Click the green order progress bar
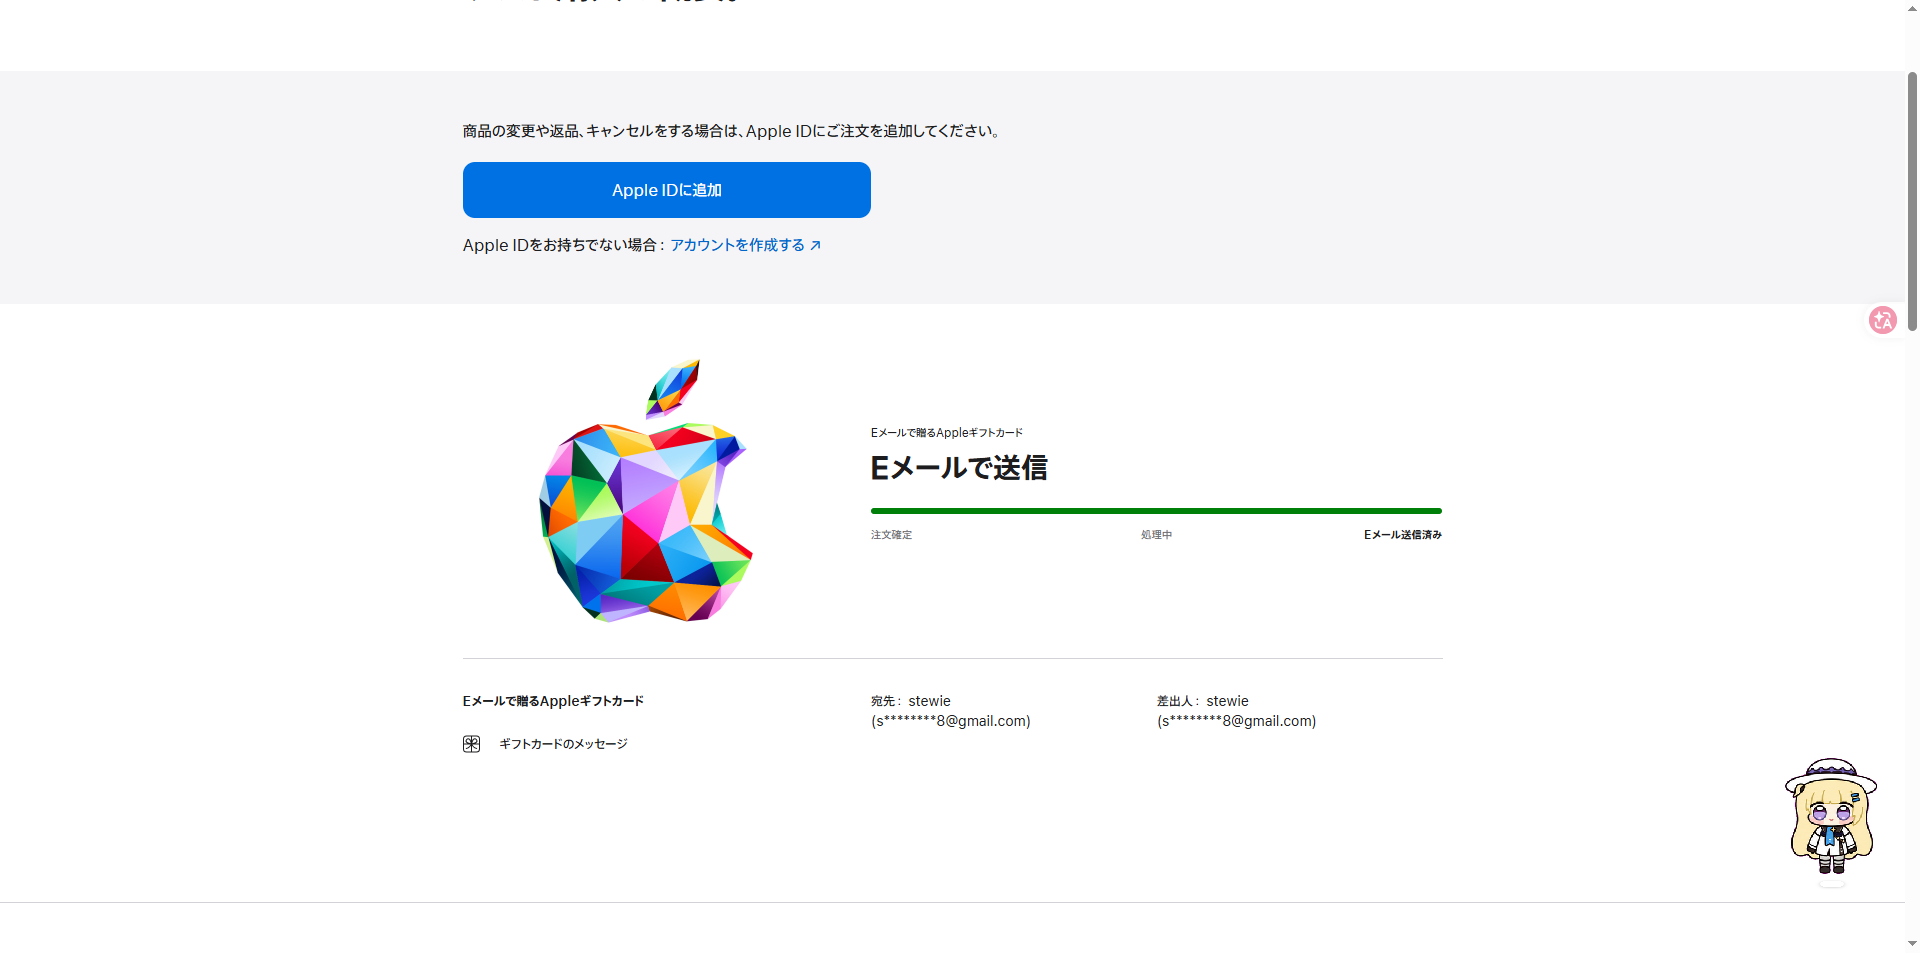Viewport: 1920px width, 953px height. pyautogui.click(x=1156, y=511)
